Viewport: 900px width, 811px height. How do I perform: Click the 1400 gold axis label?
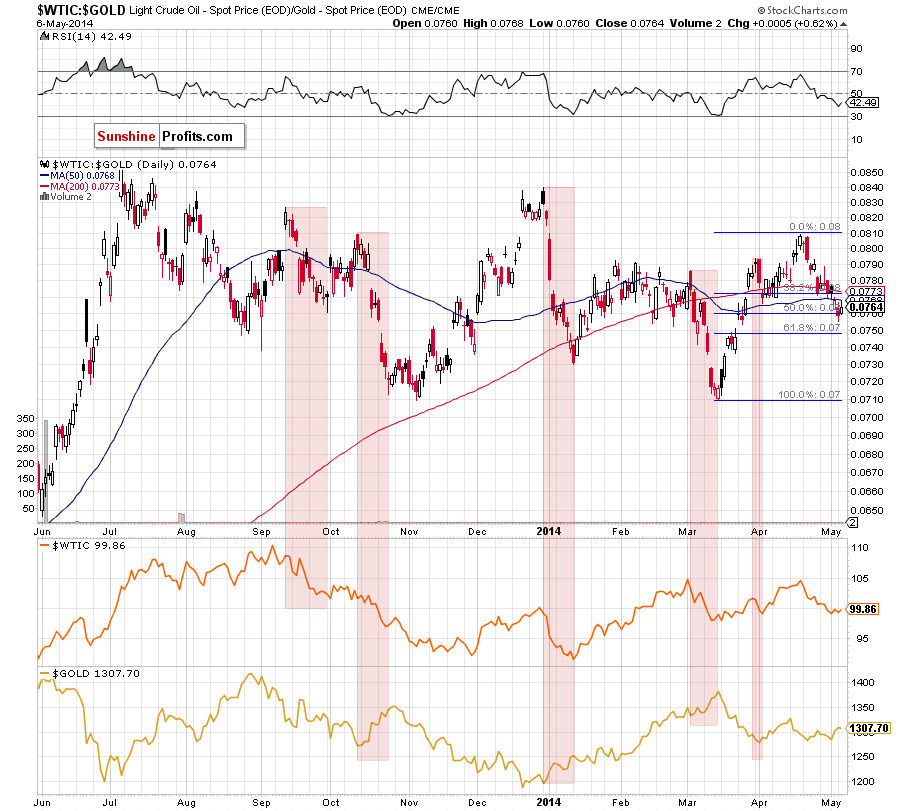pos(863,683)
